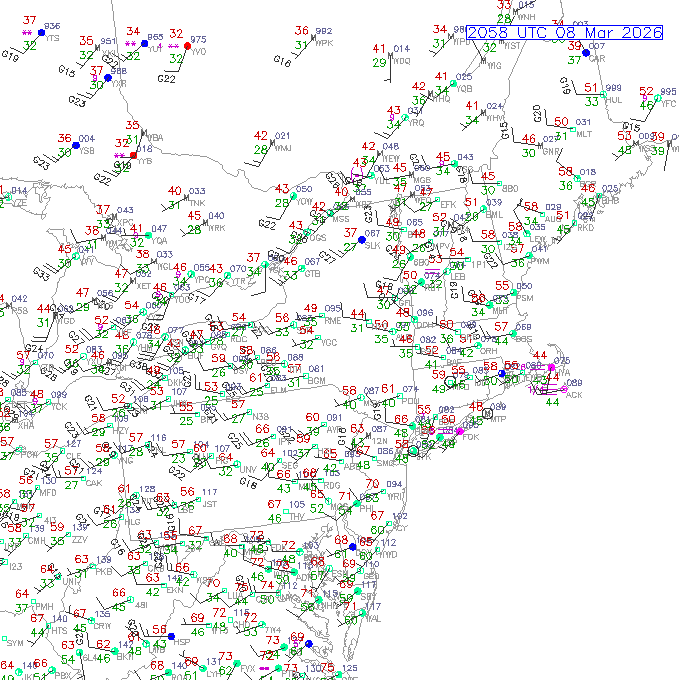Select the P58 station label

[x=20, y=311]
